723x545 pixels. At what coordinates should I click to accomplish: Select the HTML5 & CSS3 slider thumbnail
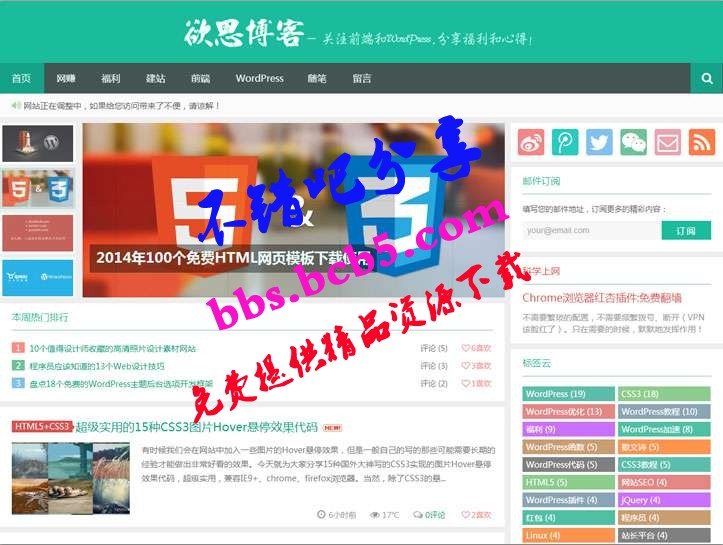pyautogui.click(x=38, y=188)
